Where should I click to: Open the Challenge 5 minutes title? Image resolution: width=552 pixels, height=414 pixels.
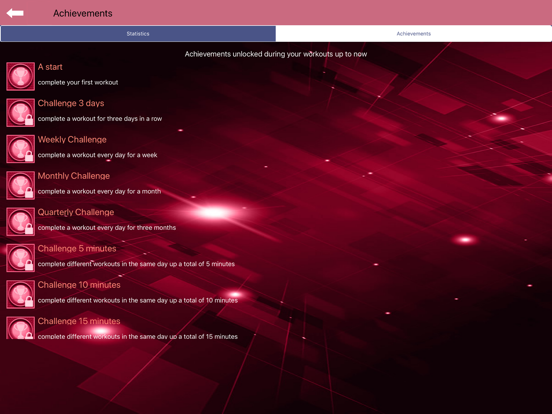click(77, 249)
